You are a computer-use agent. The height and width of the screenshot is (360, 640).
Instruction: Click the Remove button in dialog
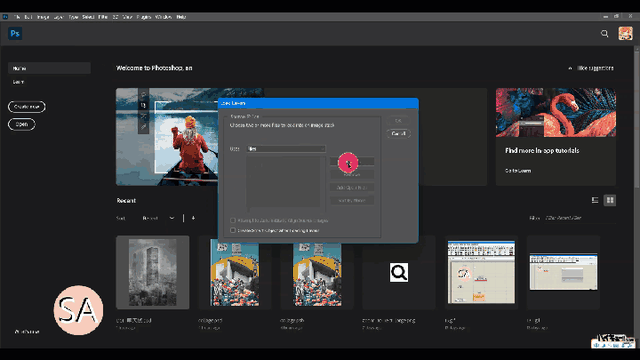(x=352, y=175)
